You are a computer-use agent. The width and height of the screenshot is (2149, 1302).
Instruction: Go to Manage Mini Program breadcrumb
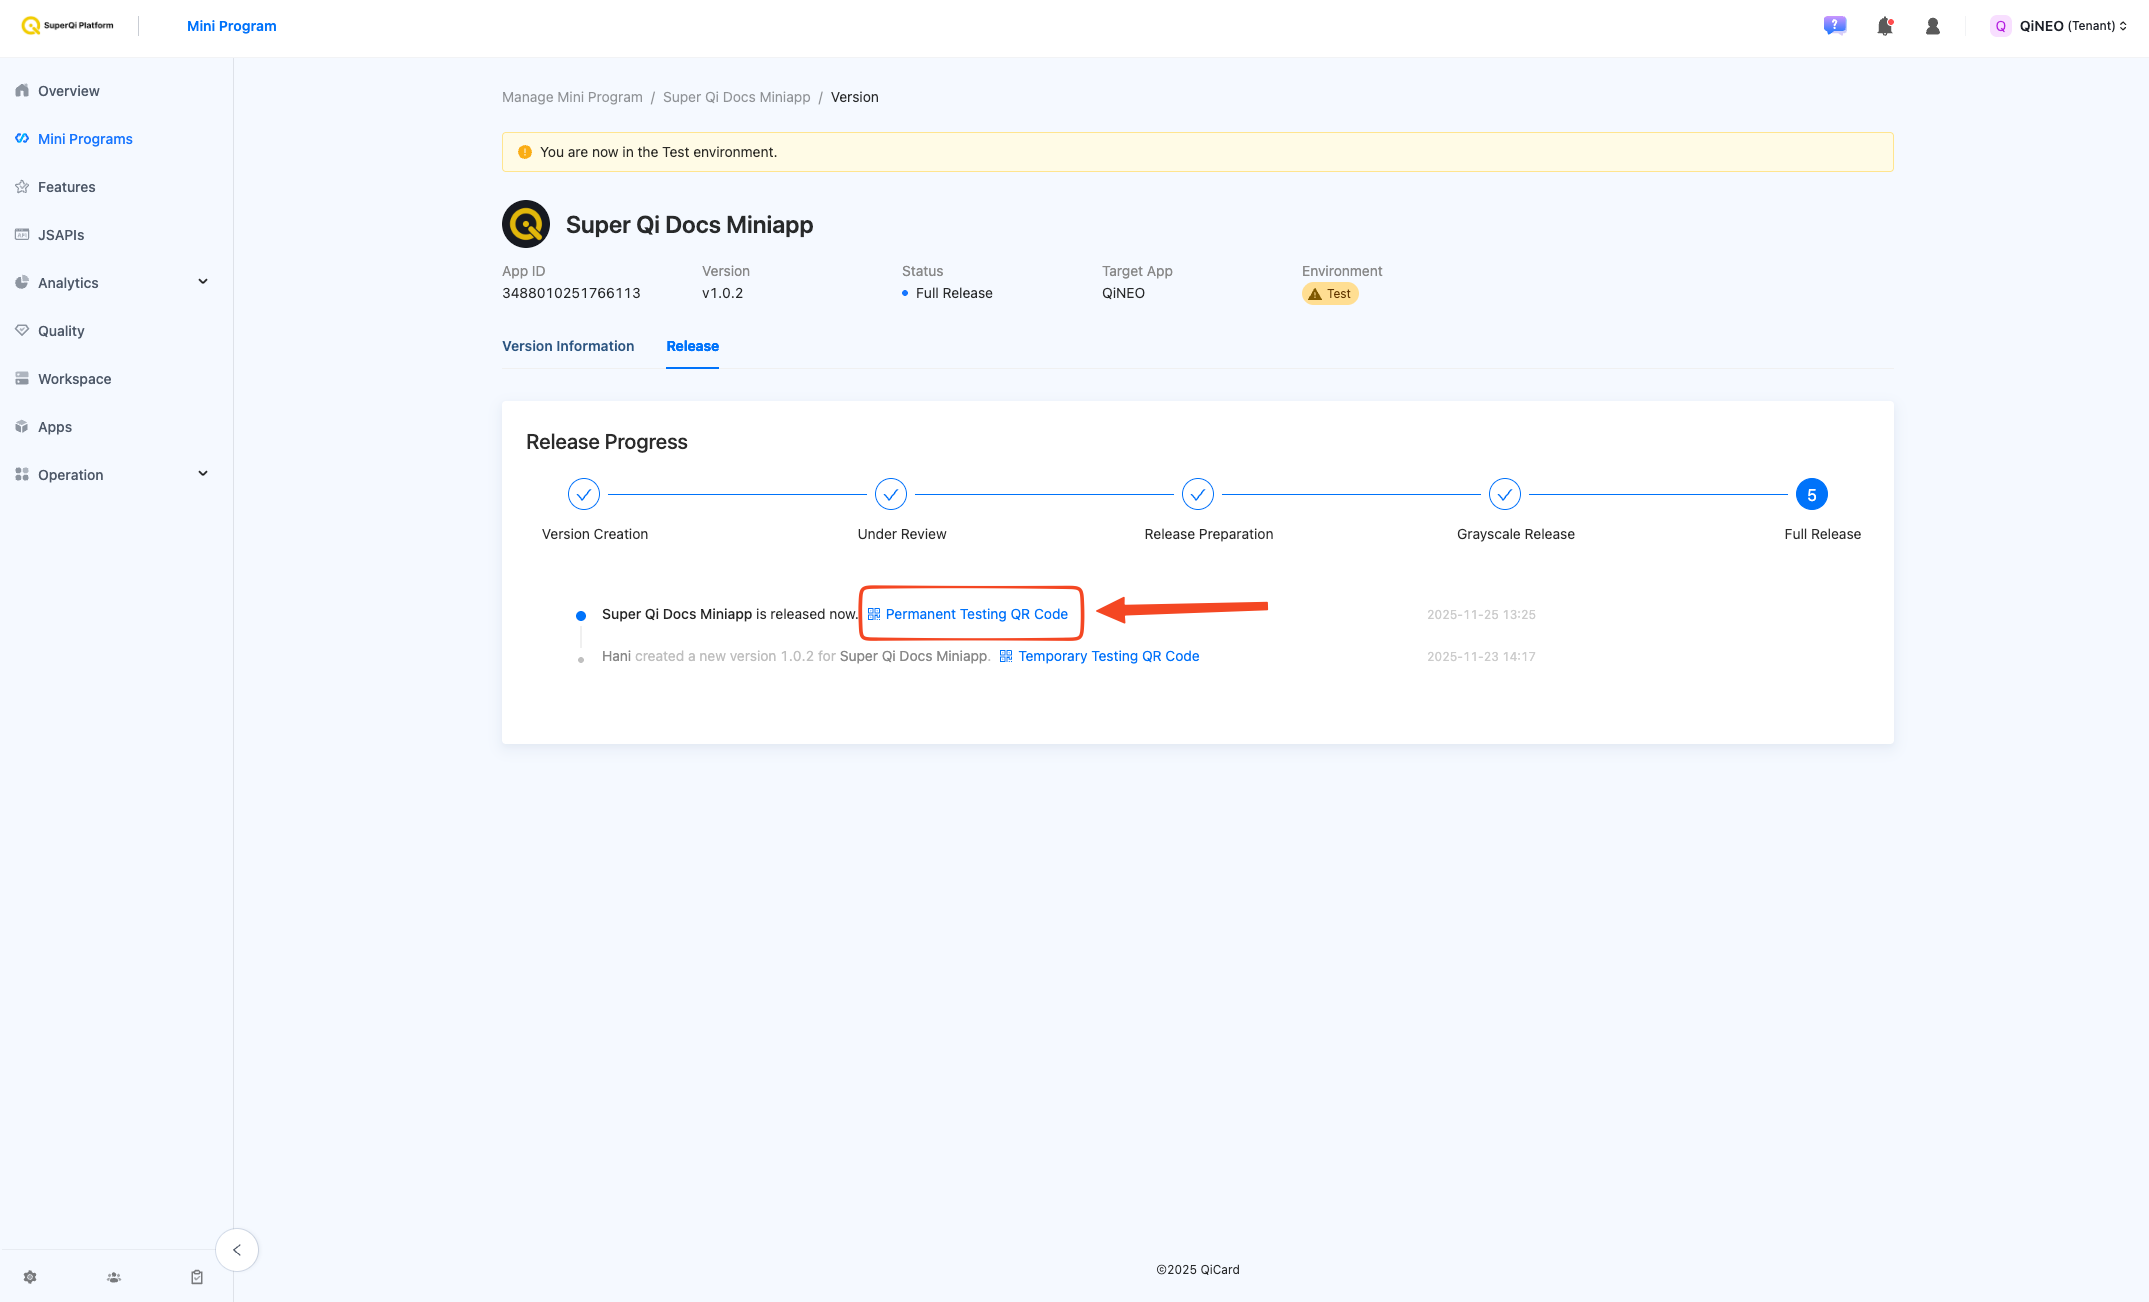click(x=572, y=97)
